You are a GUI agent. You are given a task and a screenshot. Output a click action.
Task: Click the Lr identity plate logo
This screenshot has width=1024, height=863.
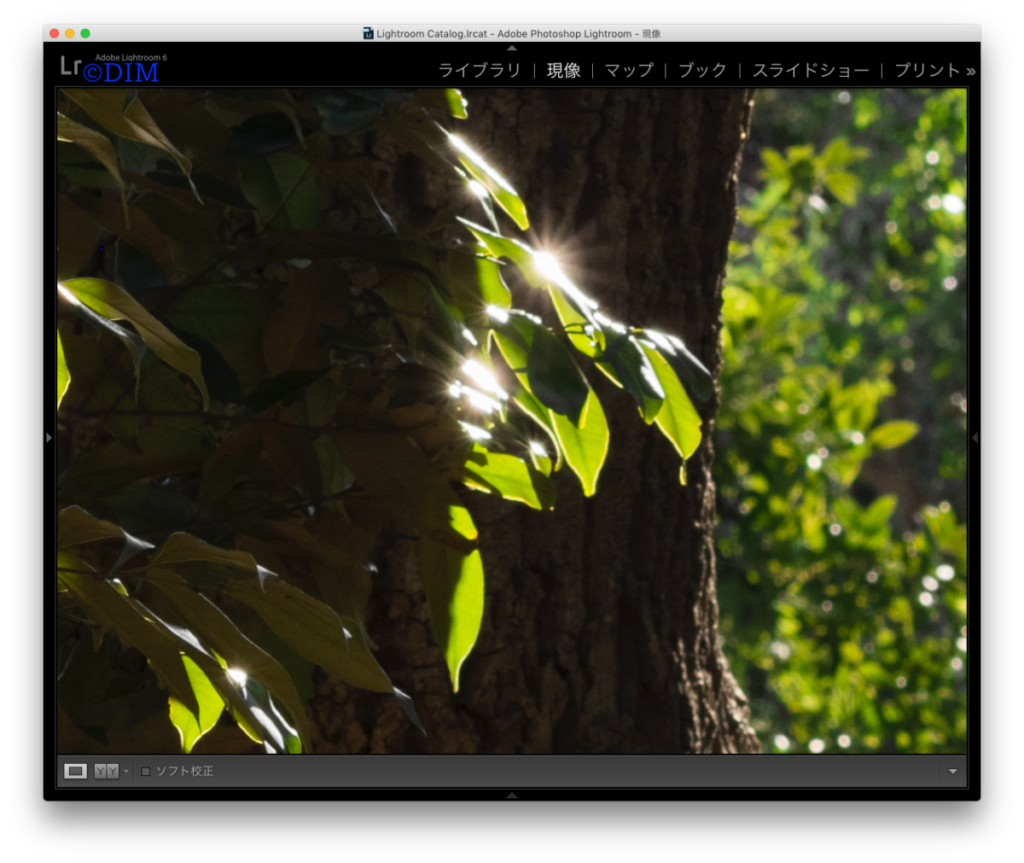(x=71, y=65)
